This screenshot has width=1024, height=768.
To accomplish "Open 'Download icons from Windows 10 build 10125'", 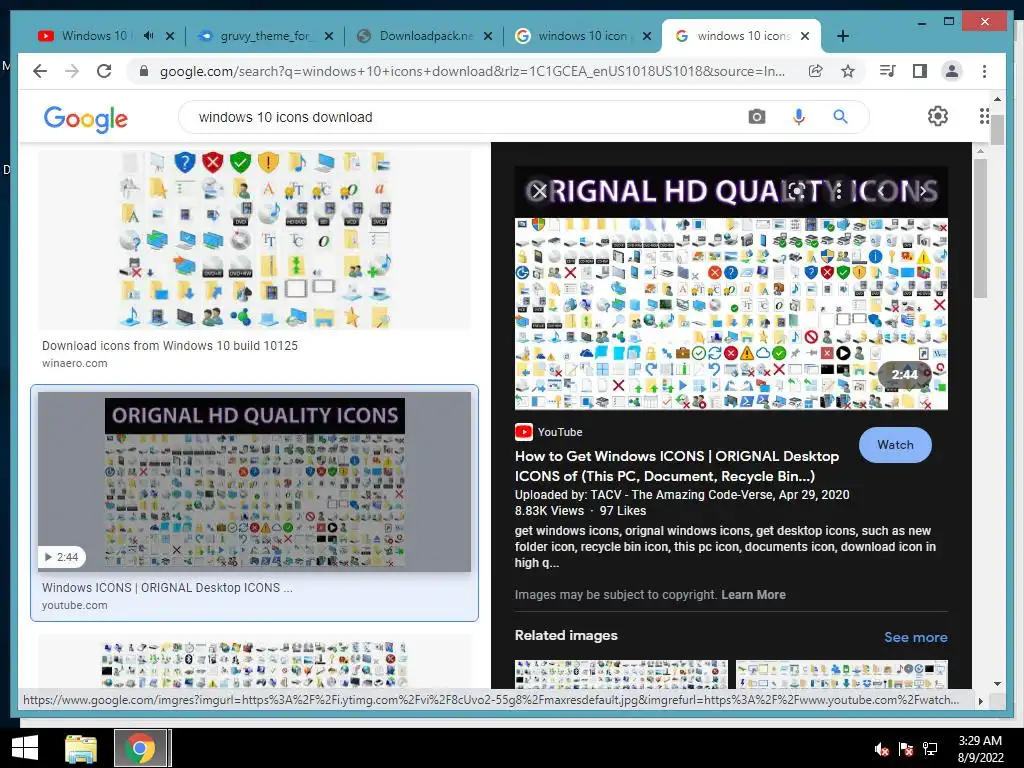I will pyautogui.click(x=170, y=345).
